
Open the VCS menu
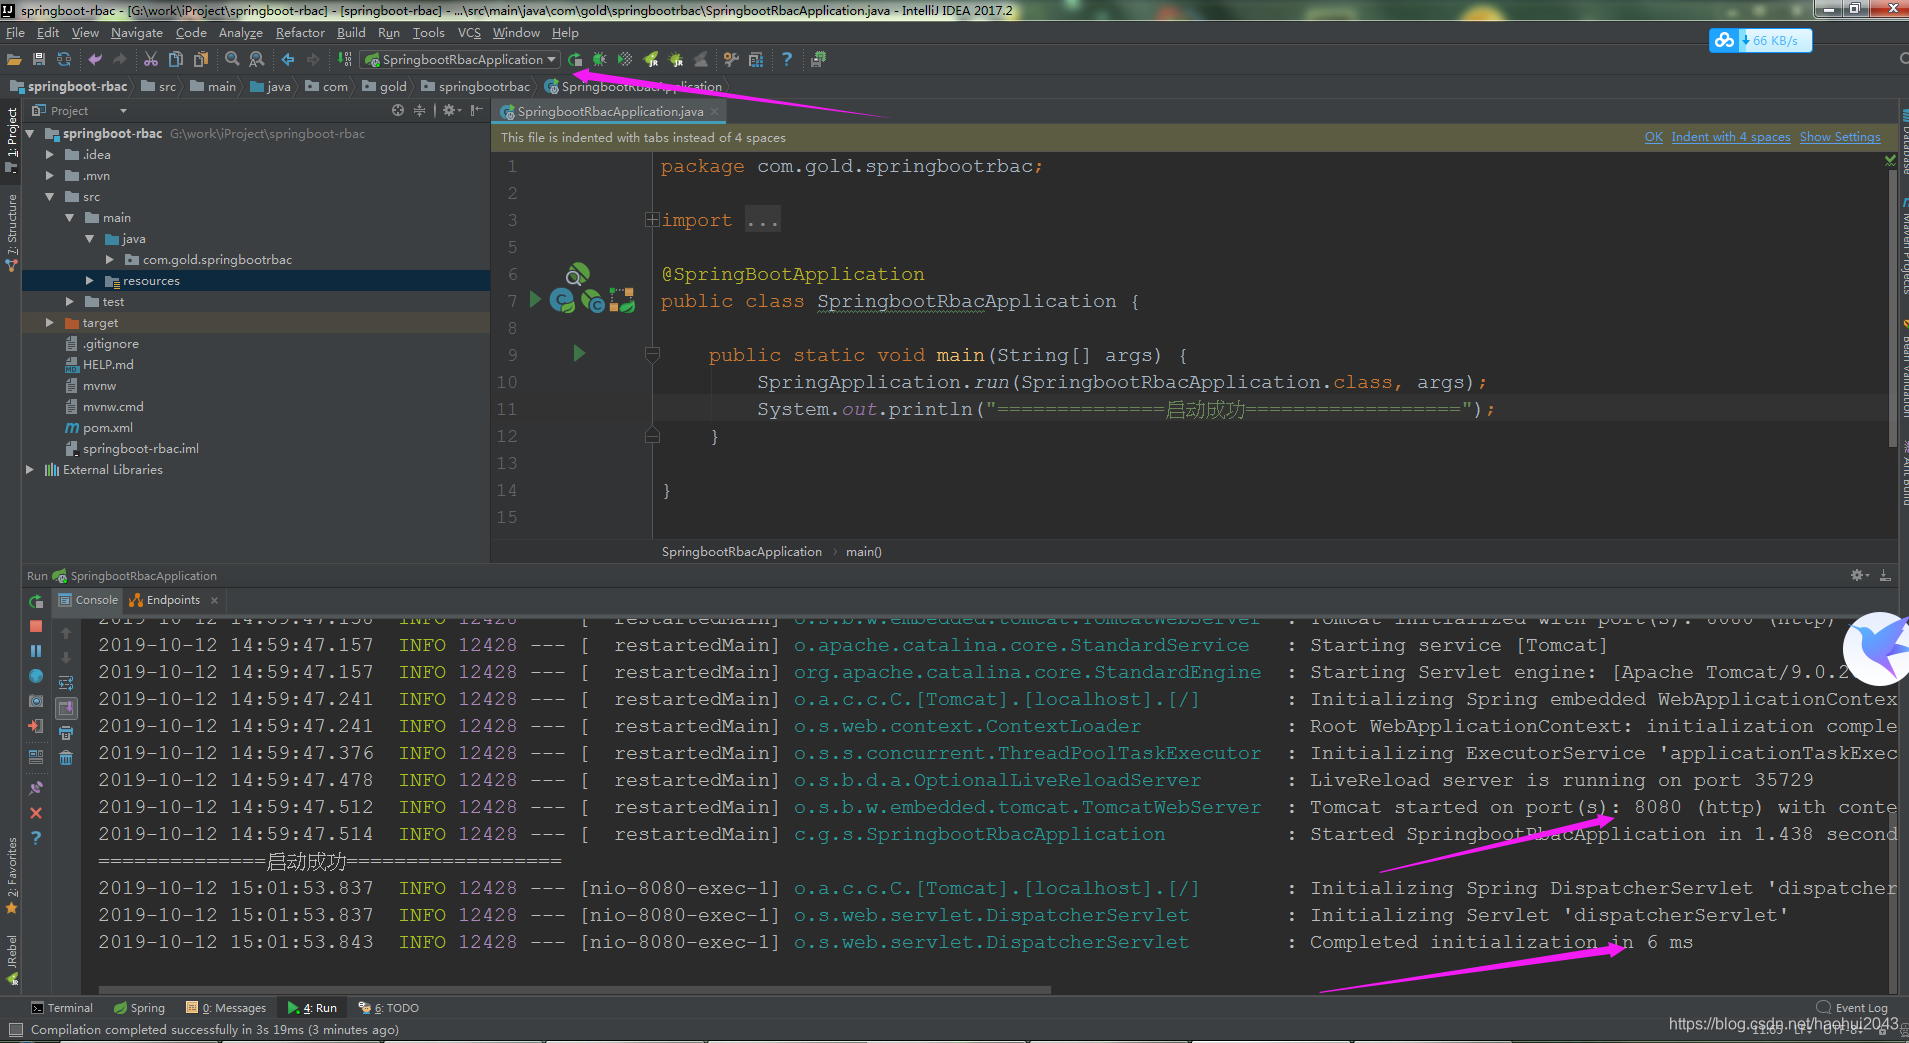point(469,33)
